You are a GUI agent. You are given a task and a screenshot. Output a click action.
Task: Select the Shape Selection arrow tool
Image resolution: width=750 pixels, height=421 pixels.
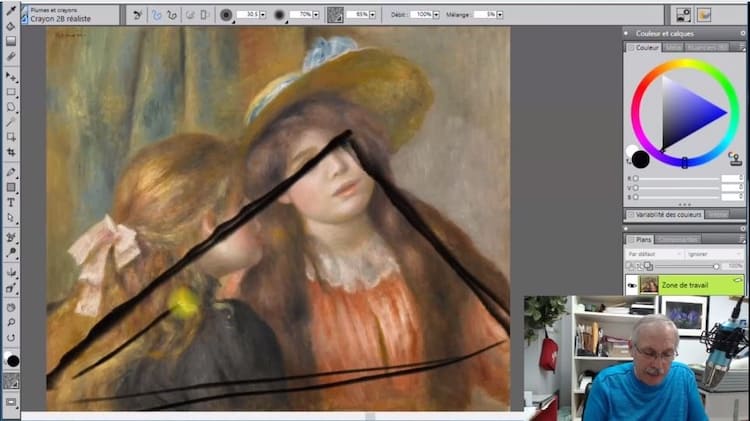[x=11, y=218]
